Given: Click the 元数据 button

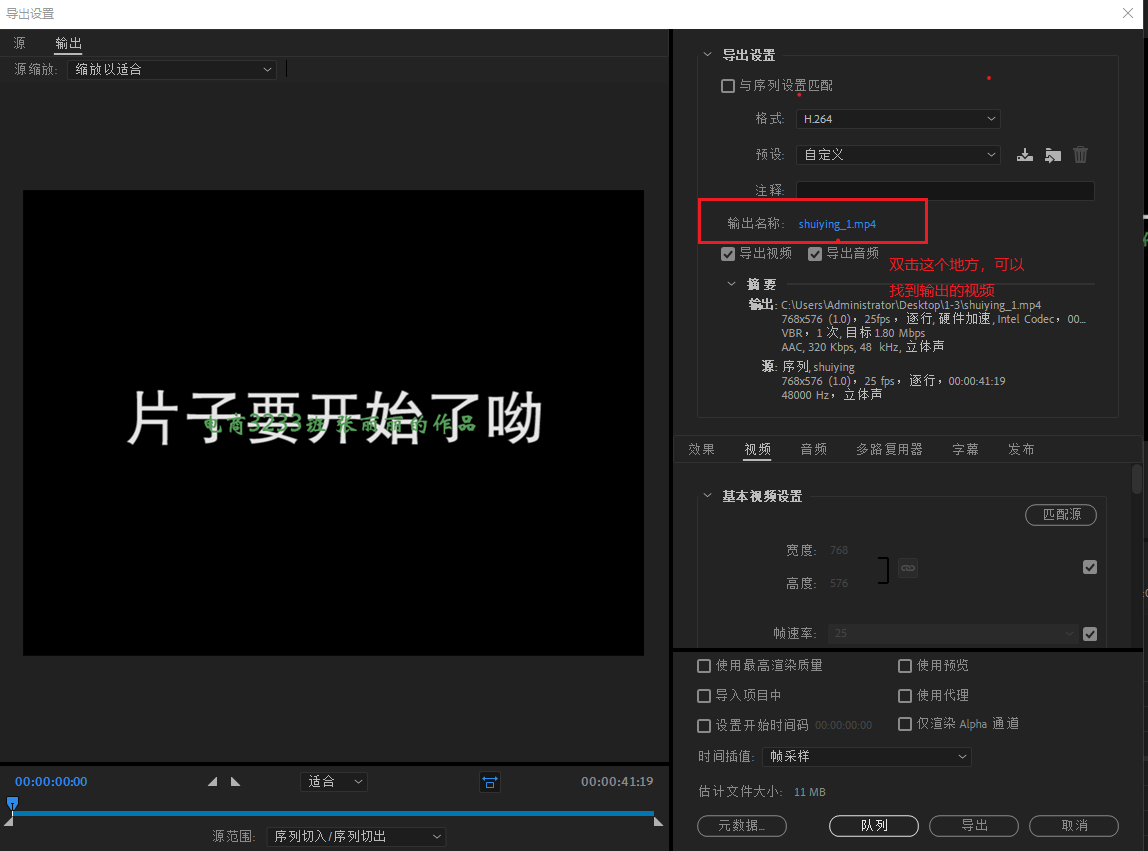Looking at the screenshot, I should (742, 826).
